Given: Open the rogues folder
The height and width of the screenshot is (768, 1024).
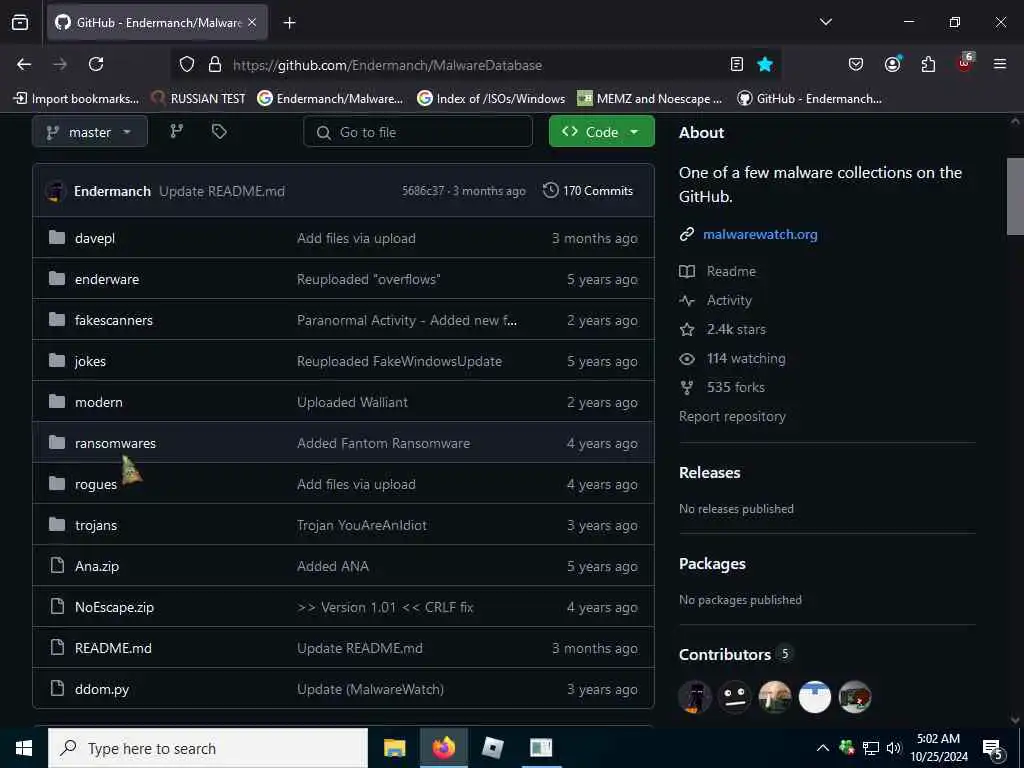Looking at the screenshot, I should (x=96, y=485).
